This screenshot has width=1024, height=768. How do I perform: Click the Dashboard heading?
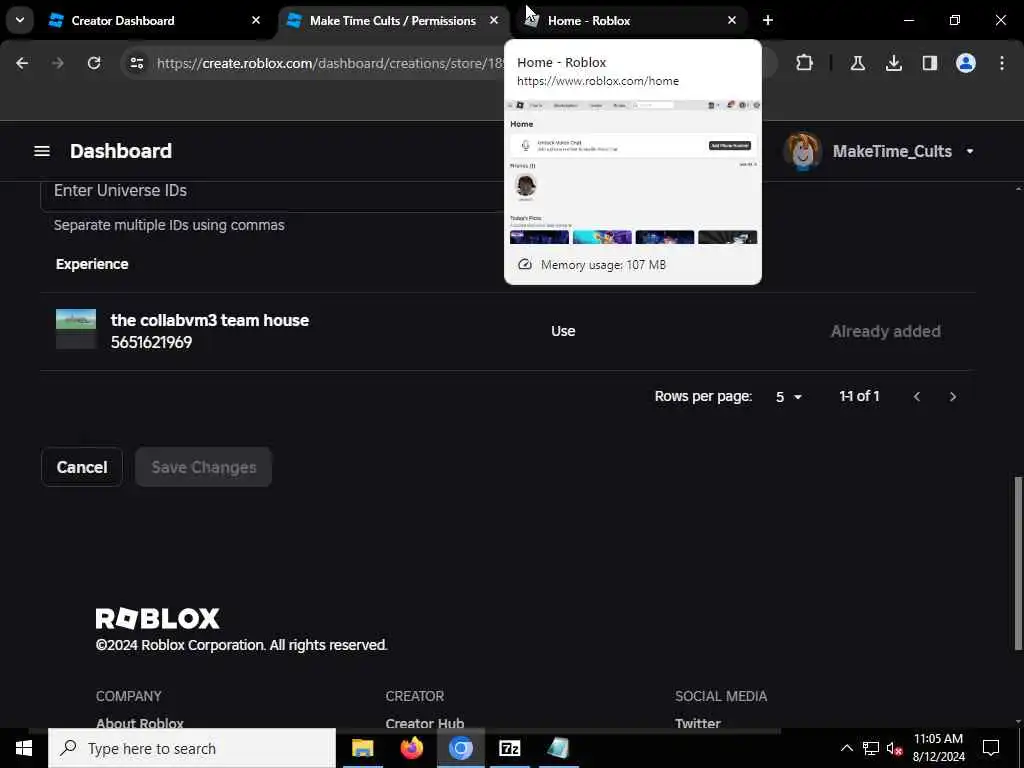[121, 151]
